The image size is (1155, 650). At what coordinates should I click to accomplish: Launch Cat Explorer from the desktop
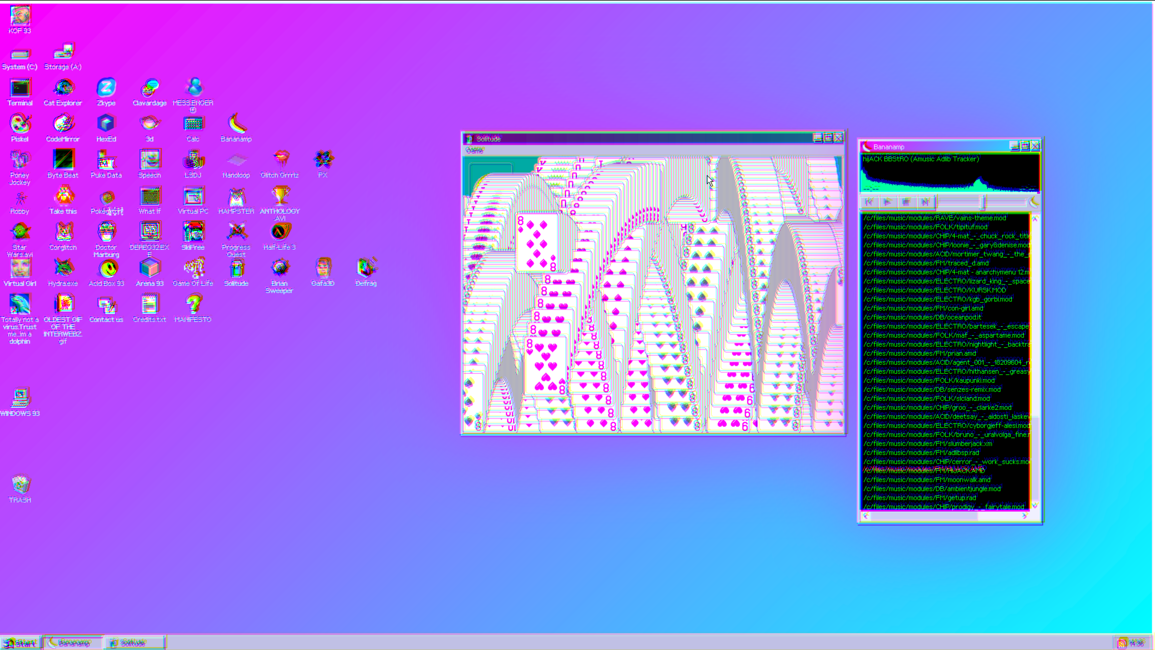[63, 90]
